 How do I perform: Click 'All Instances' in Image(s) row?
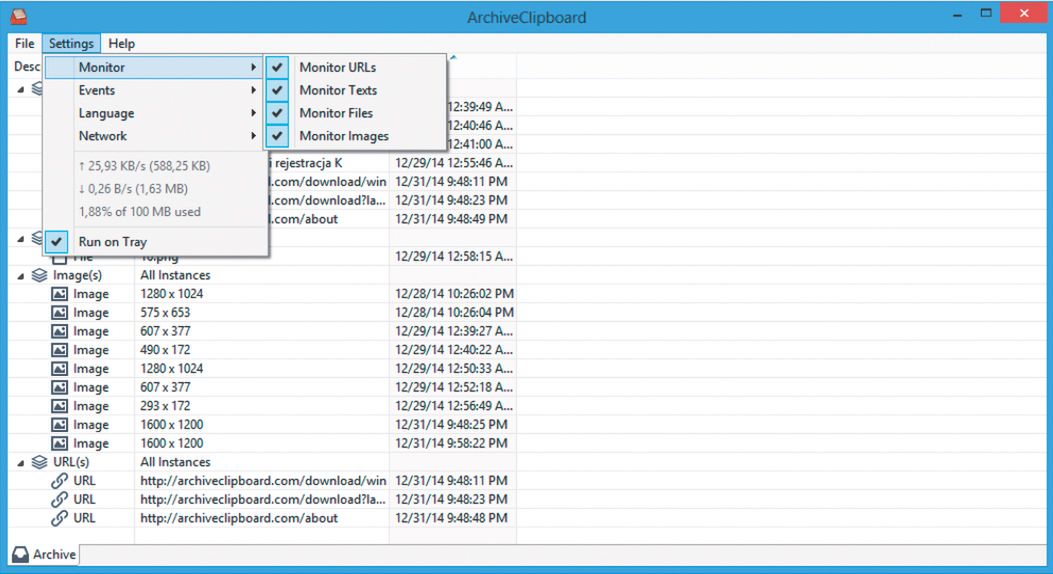[175, 275]
